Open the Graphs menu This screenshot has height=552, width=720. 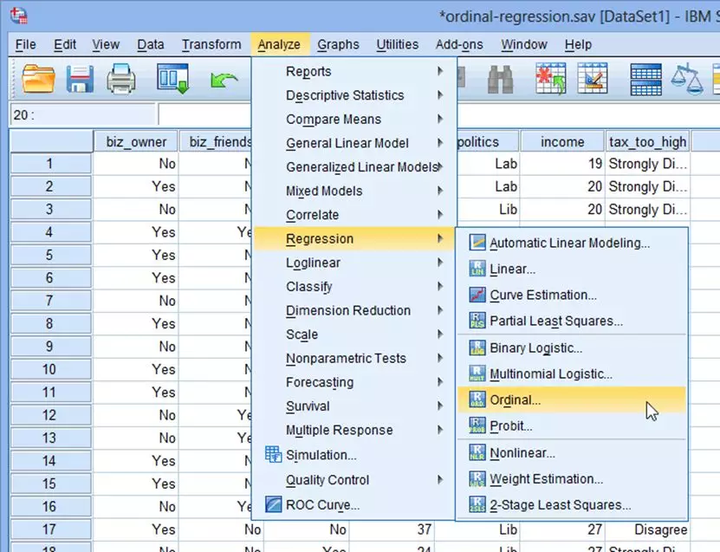[x=338, y=45]
